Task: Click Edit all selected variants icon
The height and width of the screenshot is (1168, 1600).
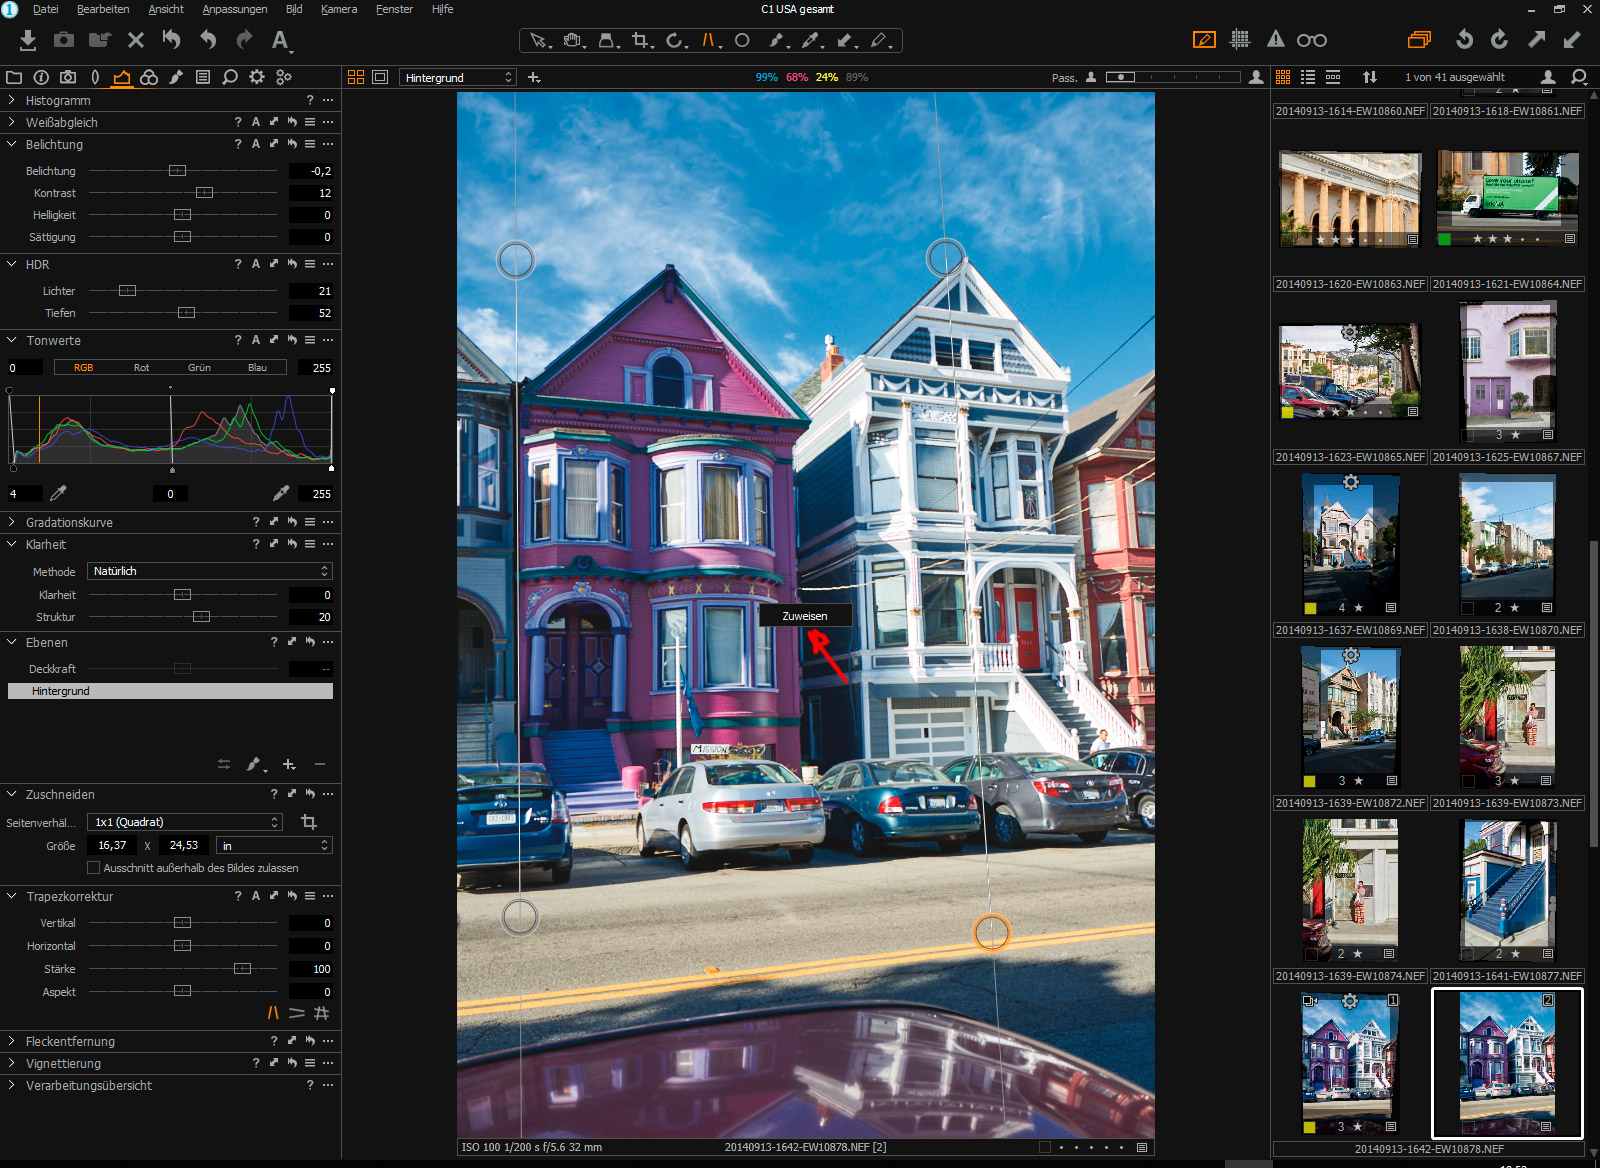Action: click(1419, 40)
